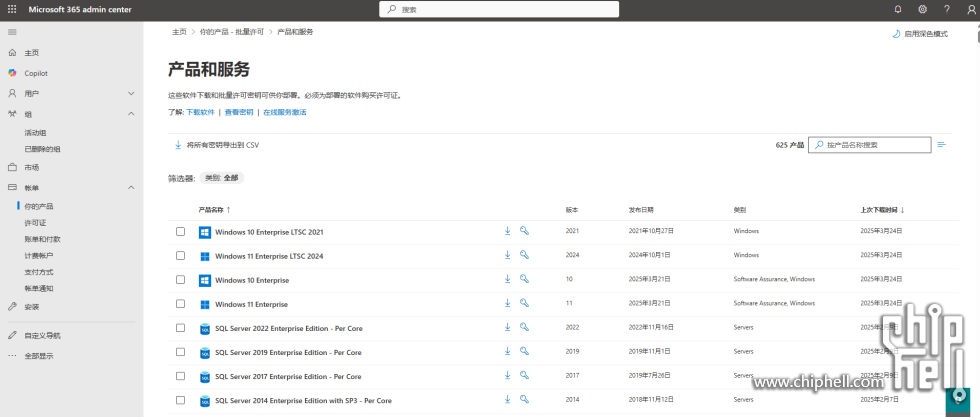Click the 查看密钥 link
Screen dimensions: 980x417
click(x=239, y=113)
